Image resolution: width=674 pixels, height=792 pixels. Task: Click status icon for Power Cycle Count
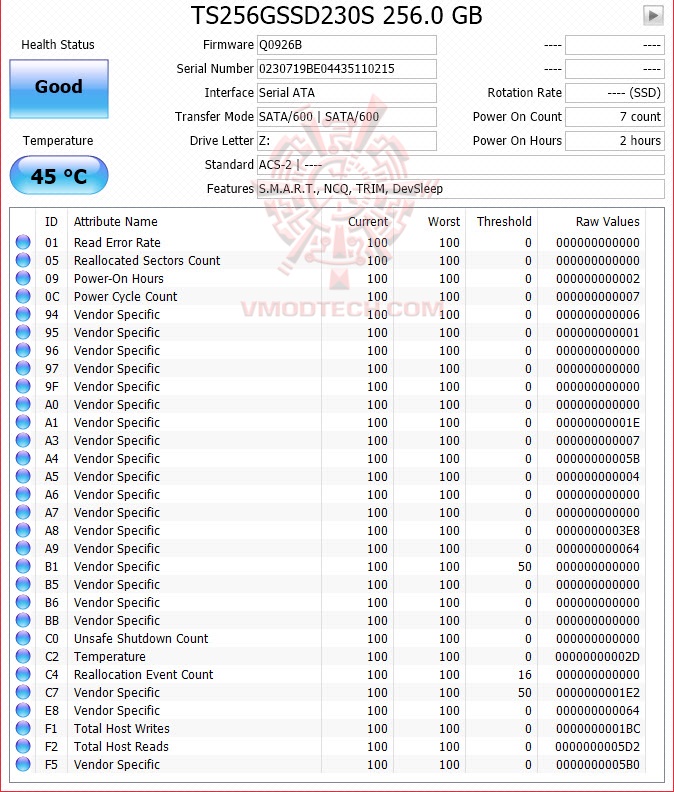click(x=23, y=296)
